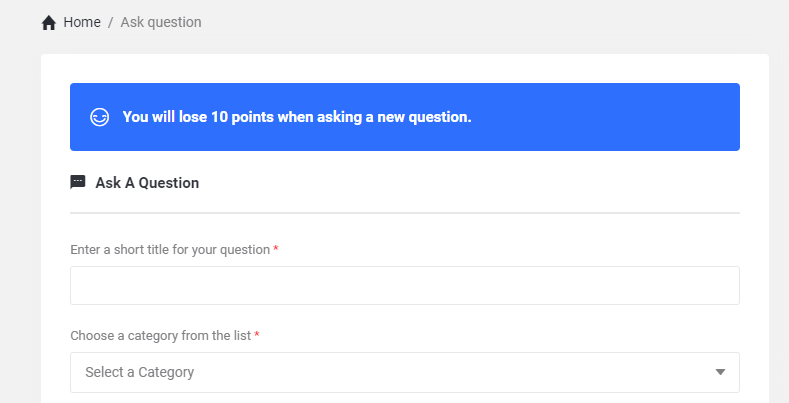Open the 'Select a Category' dropdown

point(404,372)
